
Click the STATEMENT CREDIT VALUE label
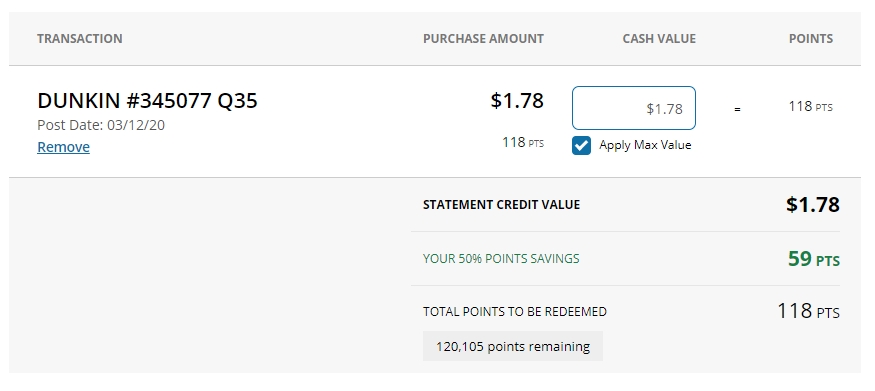click(502, 205)
